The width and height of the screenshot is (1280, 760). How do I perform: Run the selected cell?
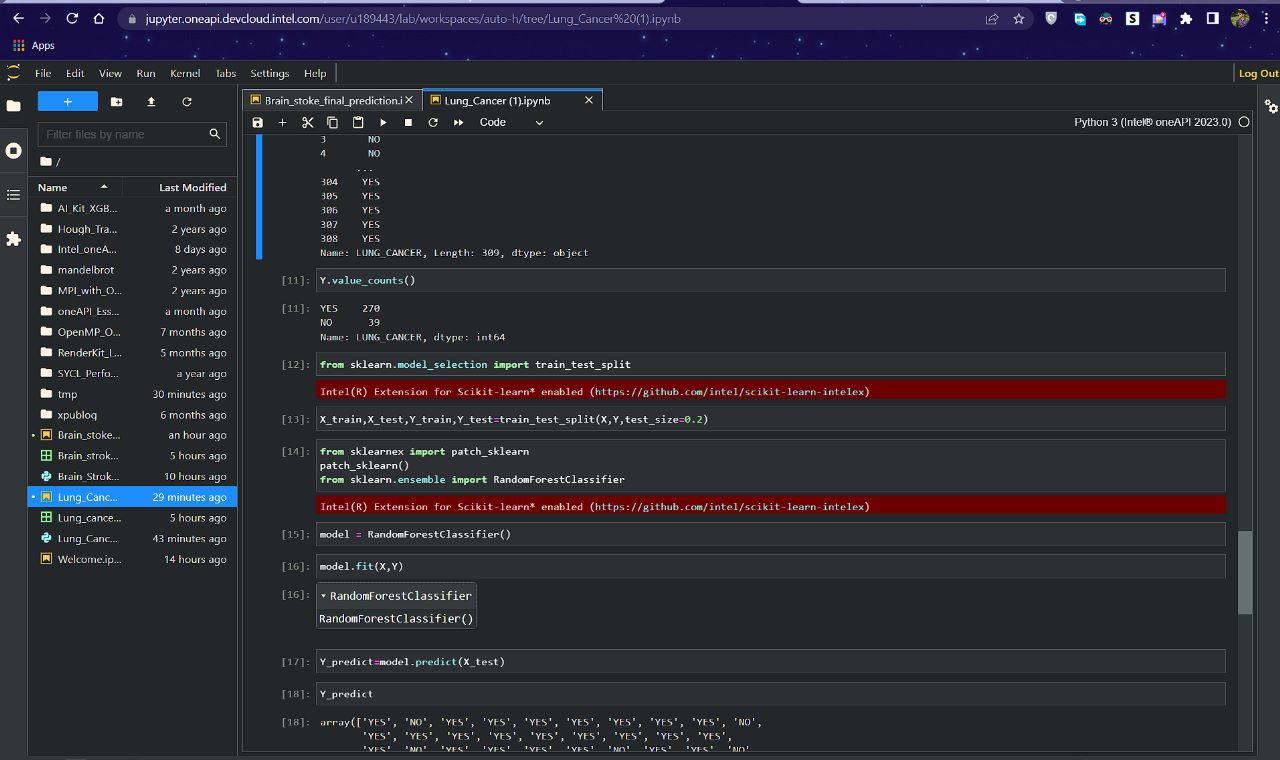pos(383,121)
